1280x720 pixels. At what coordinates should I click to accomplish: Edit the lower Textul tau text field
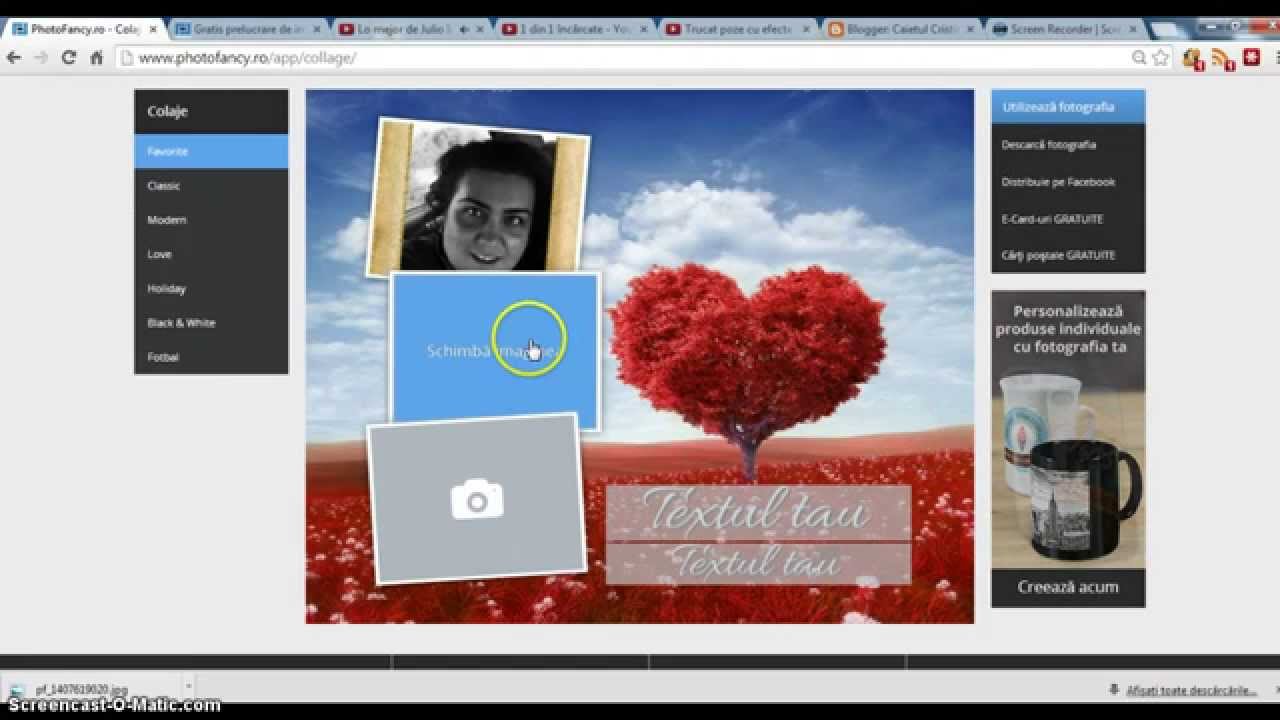[758, 563]
